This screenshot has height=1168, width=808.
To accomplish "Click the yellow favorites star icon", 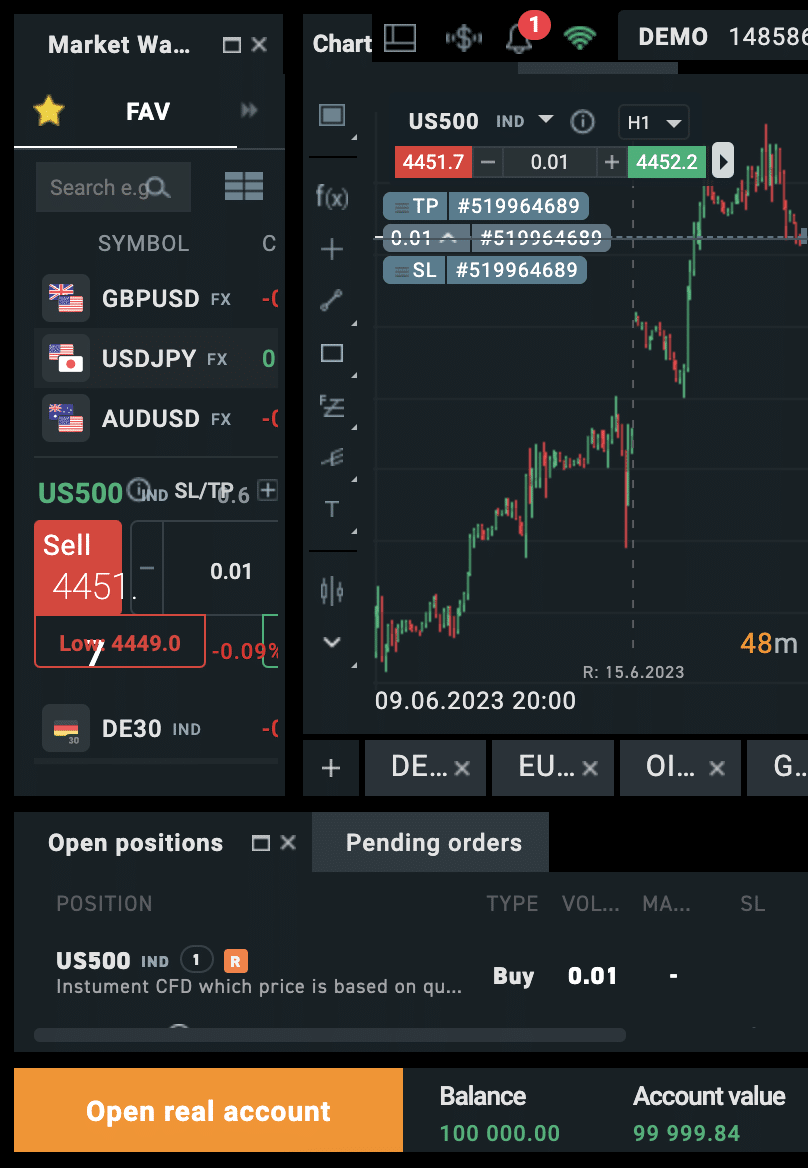I will pos(49,112).
